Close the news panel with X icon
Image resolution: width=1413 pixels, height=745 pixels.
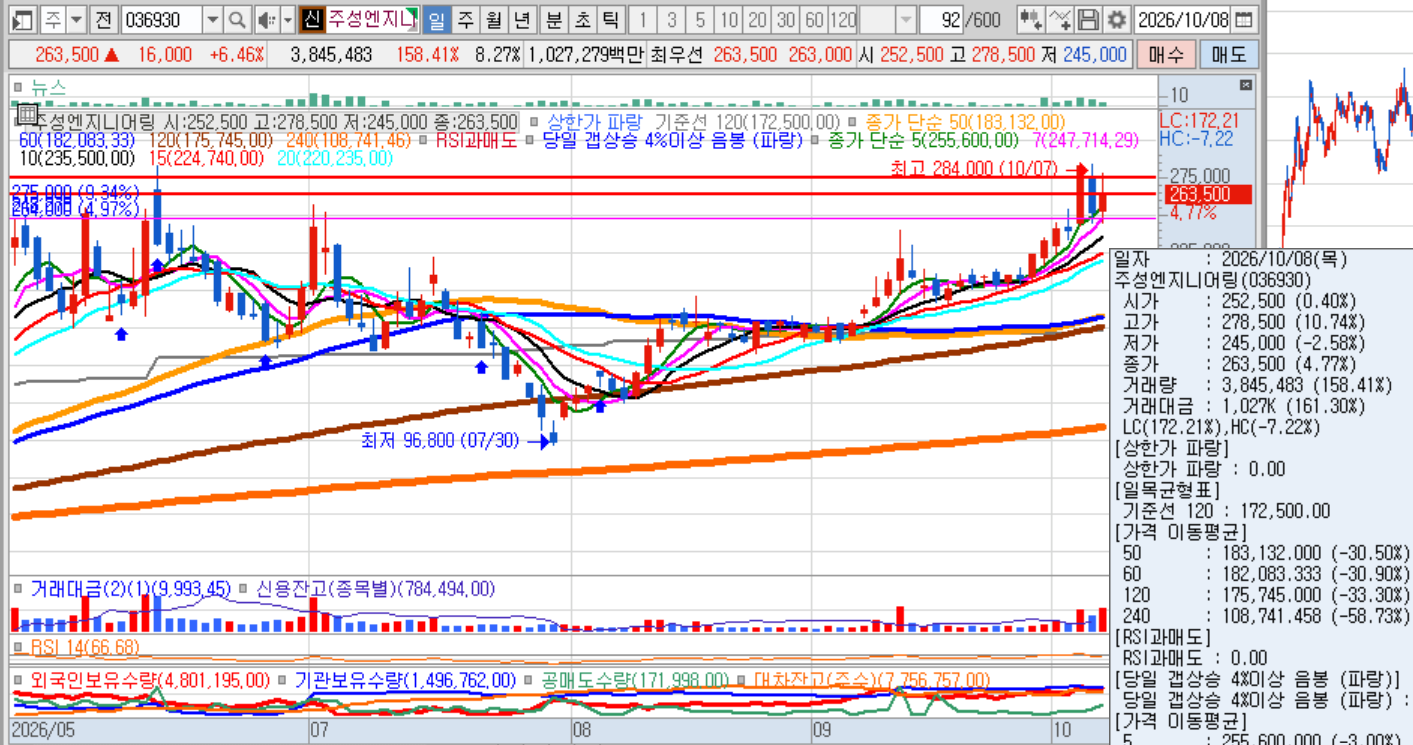[x=1245, y=85]
